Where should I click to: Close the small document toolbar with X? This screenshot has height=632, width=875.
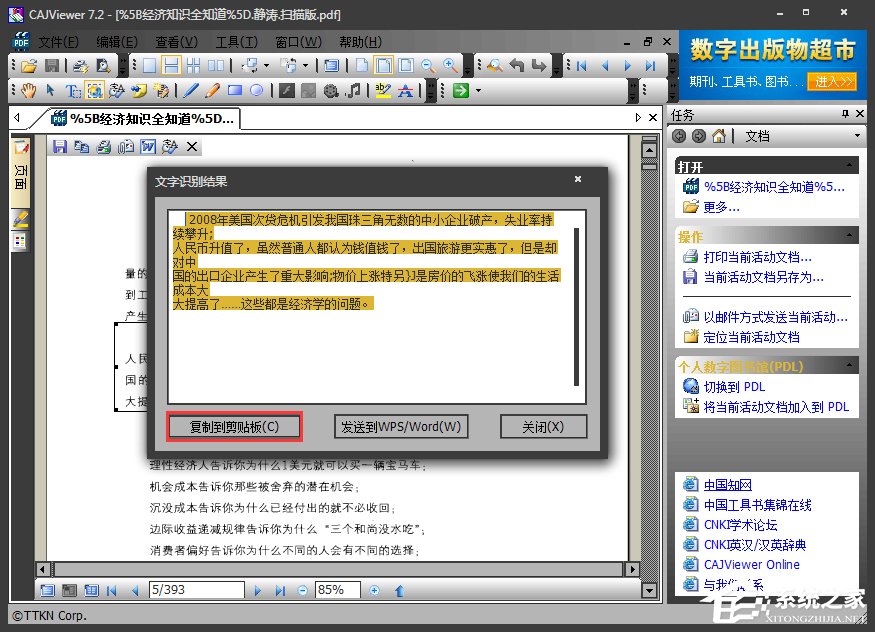tap(192, 147)
